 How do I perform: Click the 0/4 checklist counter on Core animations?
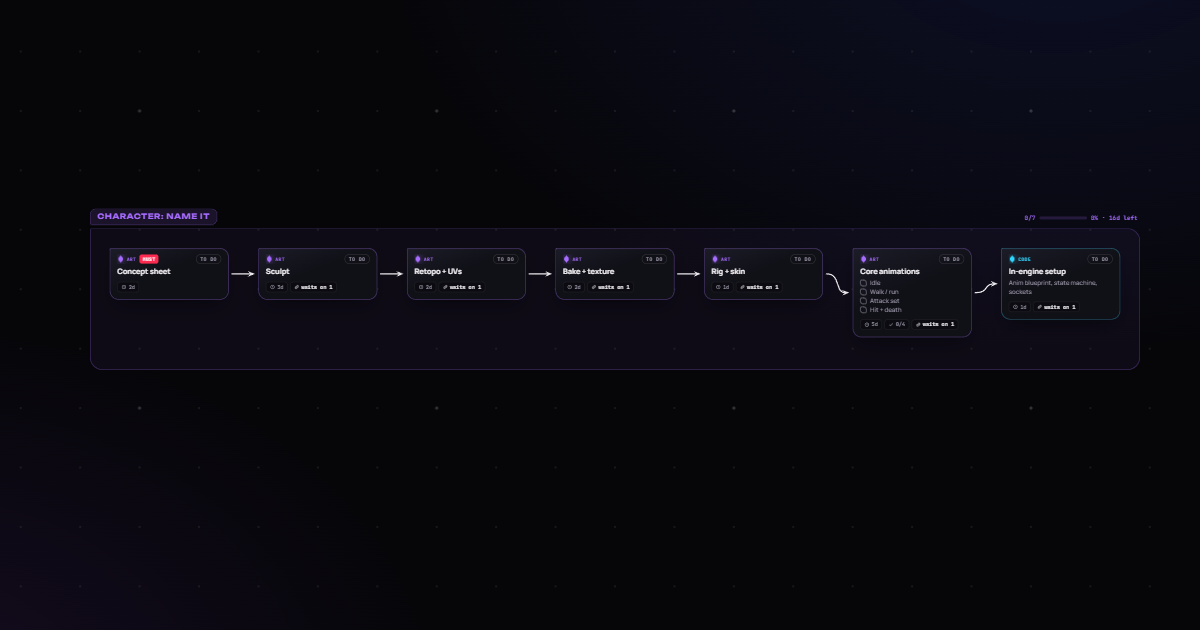[x=897, y=324]
